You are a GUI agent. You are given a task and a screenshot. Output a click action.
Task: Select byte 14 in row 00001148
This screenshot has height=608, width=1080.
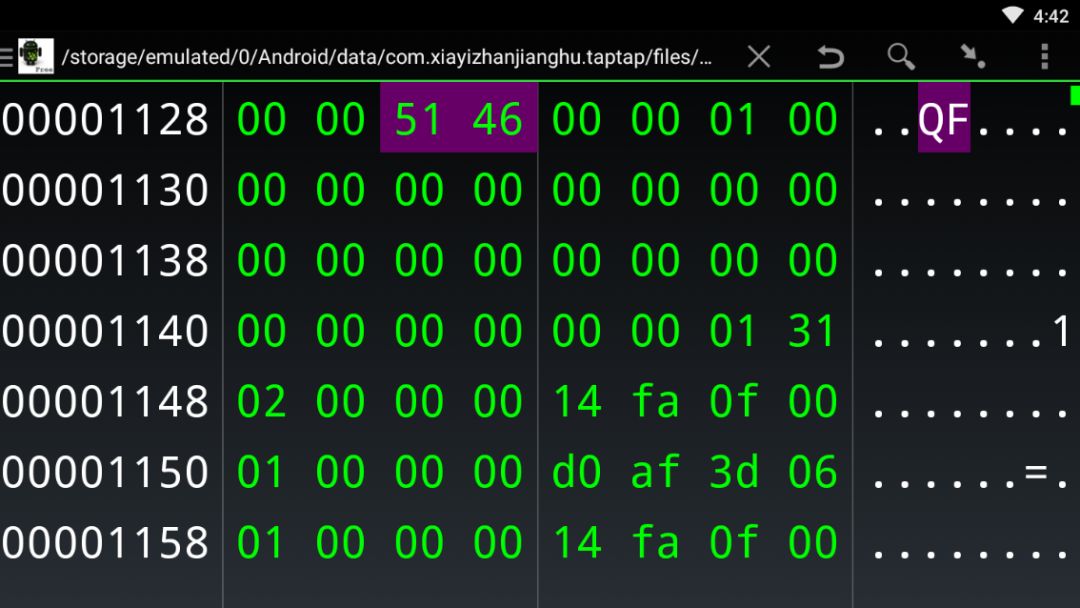pos(577,401)
